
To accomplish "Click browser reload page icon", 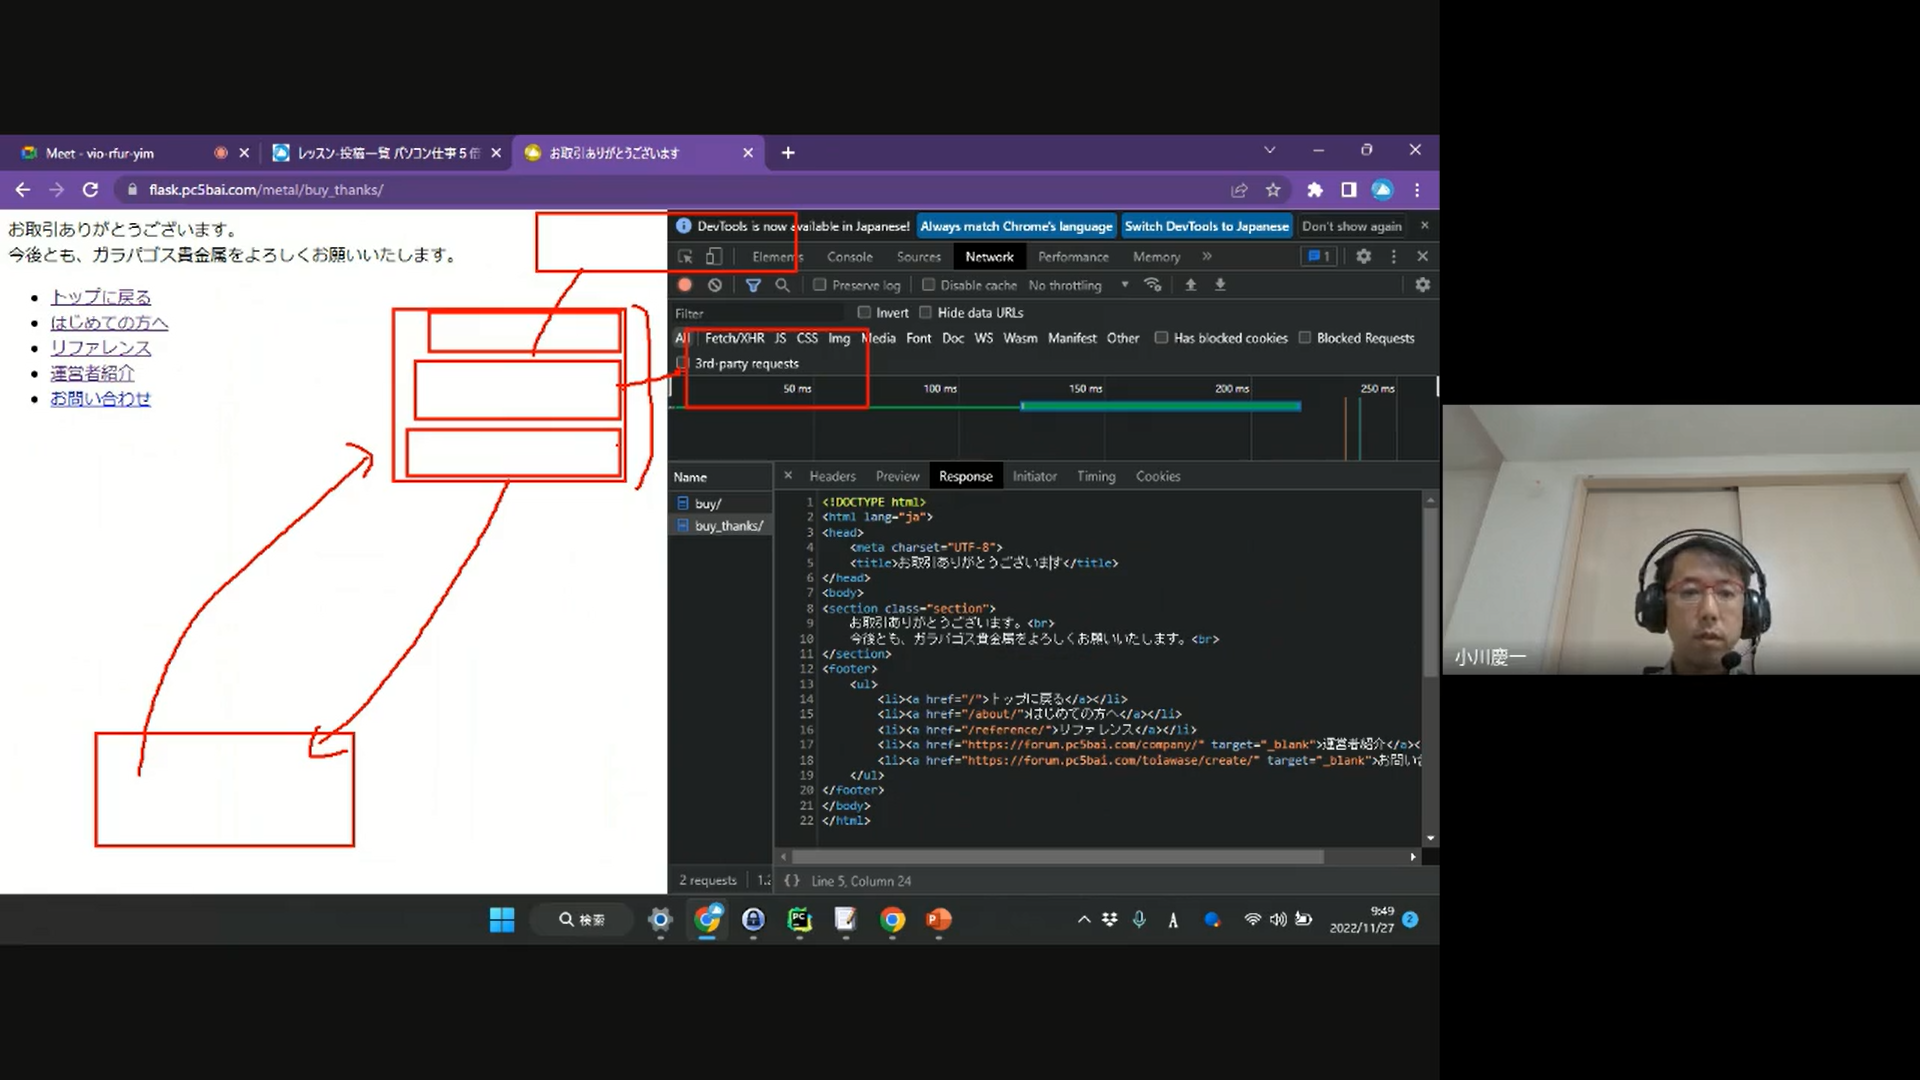I will [x=90, y=190].
